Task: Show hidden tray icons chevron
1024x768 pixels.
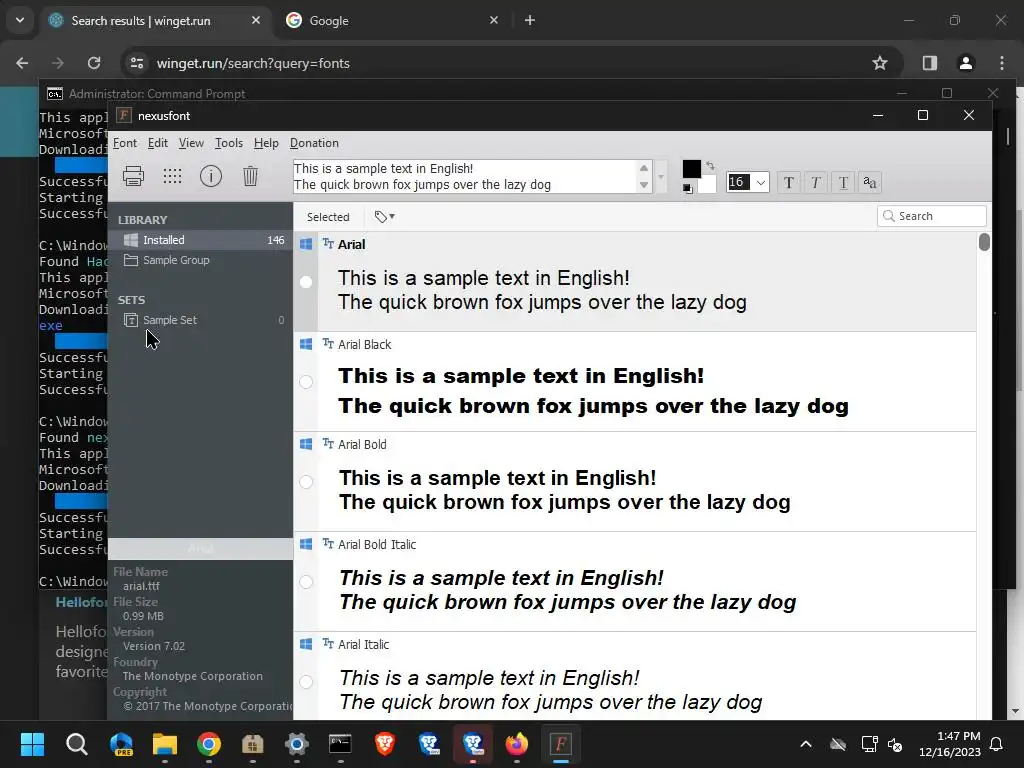Action: [x=806, y=744]
